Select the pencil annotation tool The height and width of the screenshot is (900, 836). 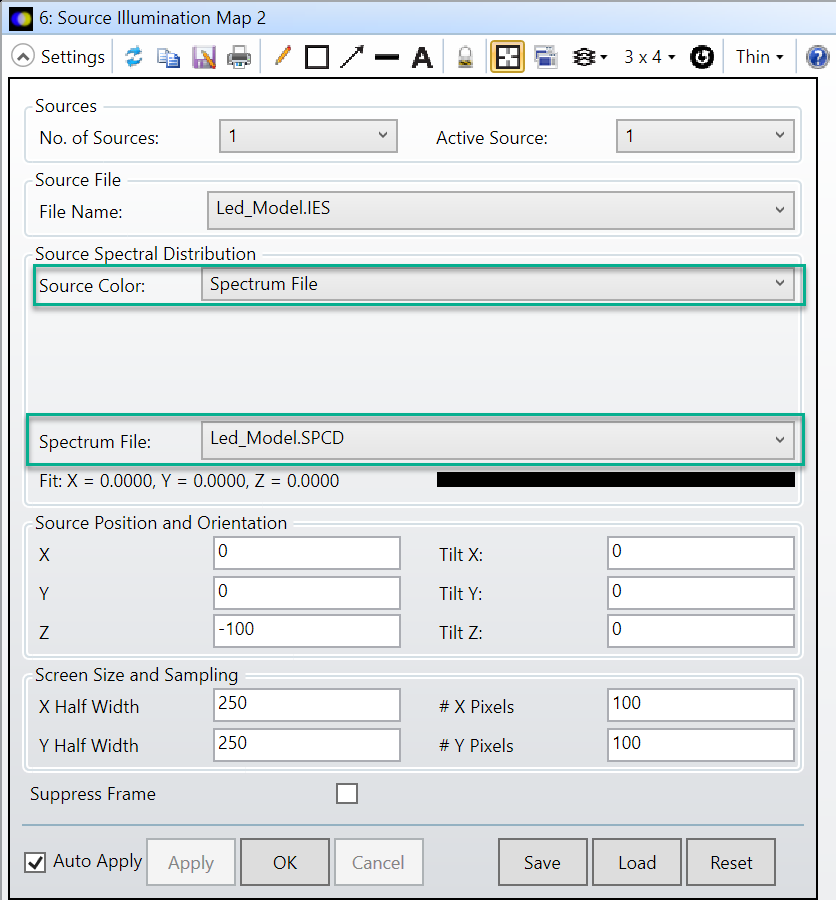click(x=282, y=57)
